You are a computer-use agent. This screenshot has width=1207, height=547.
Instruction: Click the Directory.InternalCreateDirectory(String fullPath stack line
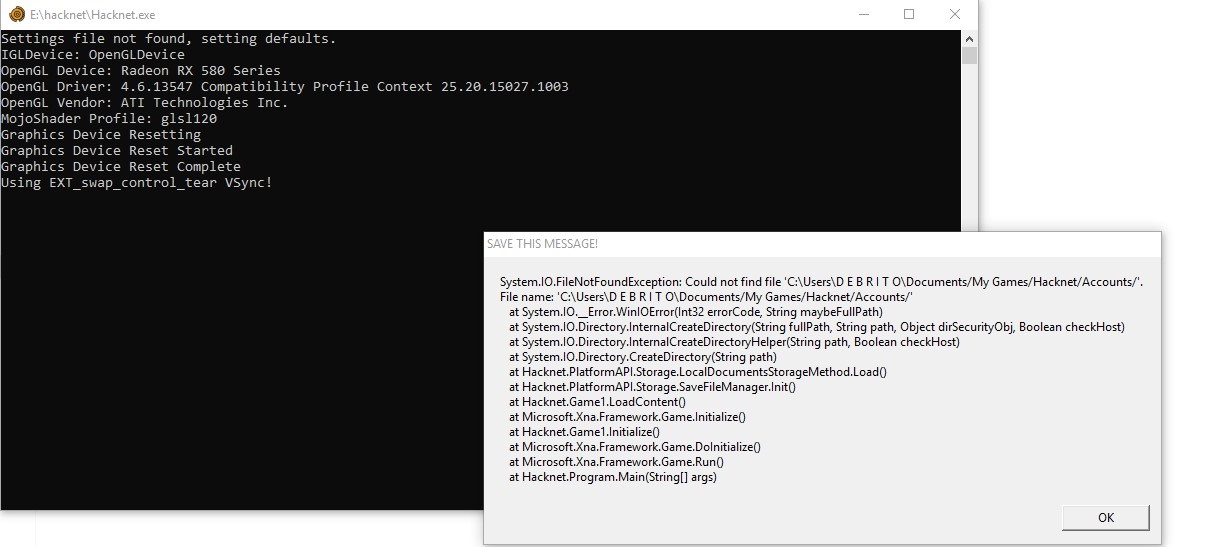817,327
